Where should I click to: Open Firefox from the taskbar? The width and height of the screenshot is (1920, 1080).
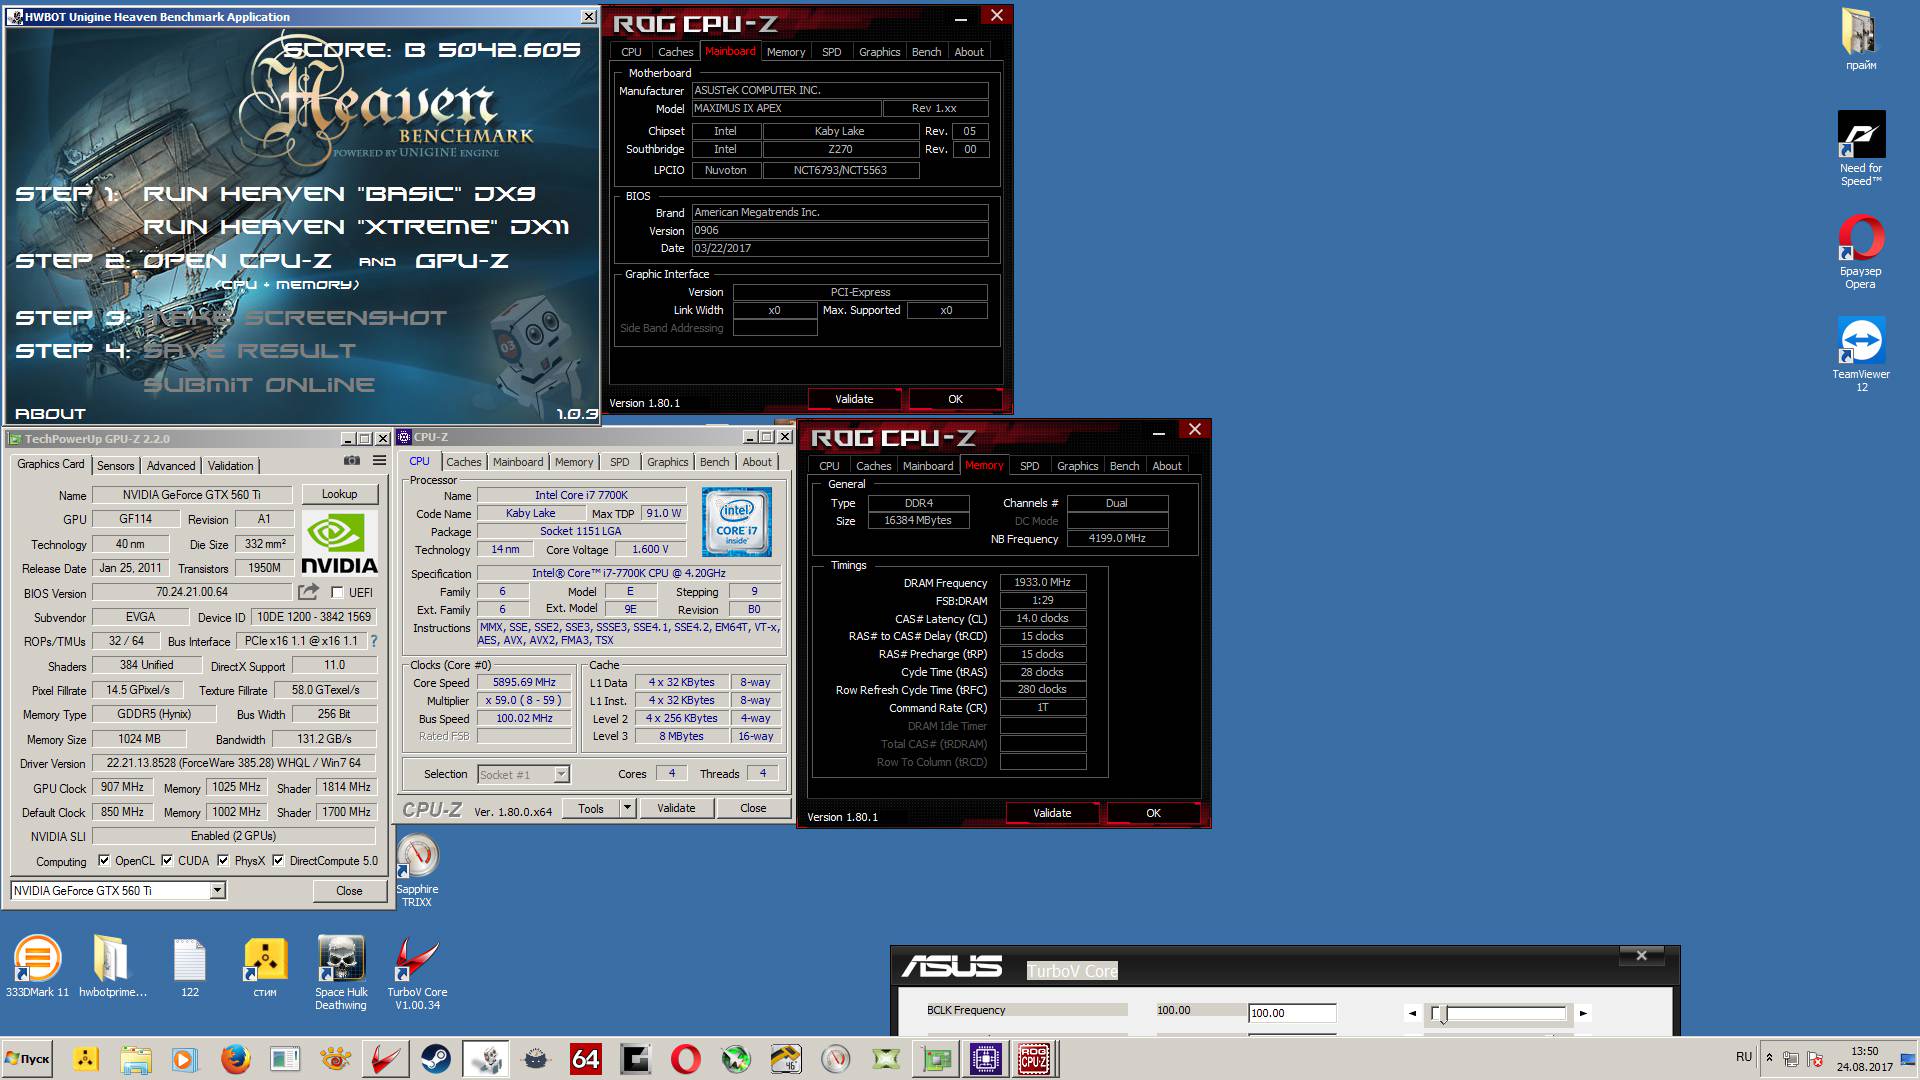click(235, 1059)
